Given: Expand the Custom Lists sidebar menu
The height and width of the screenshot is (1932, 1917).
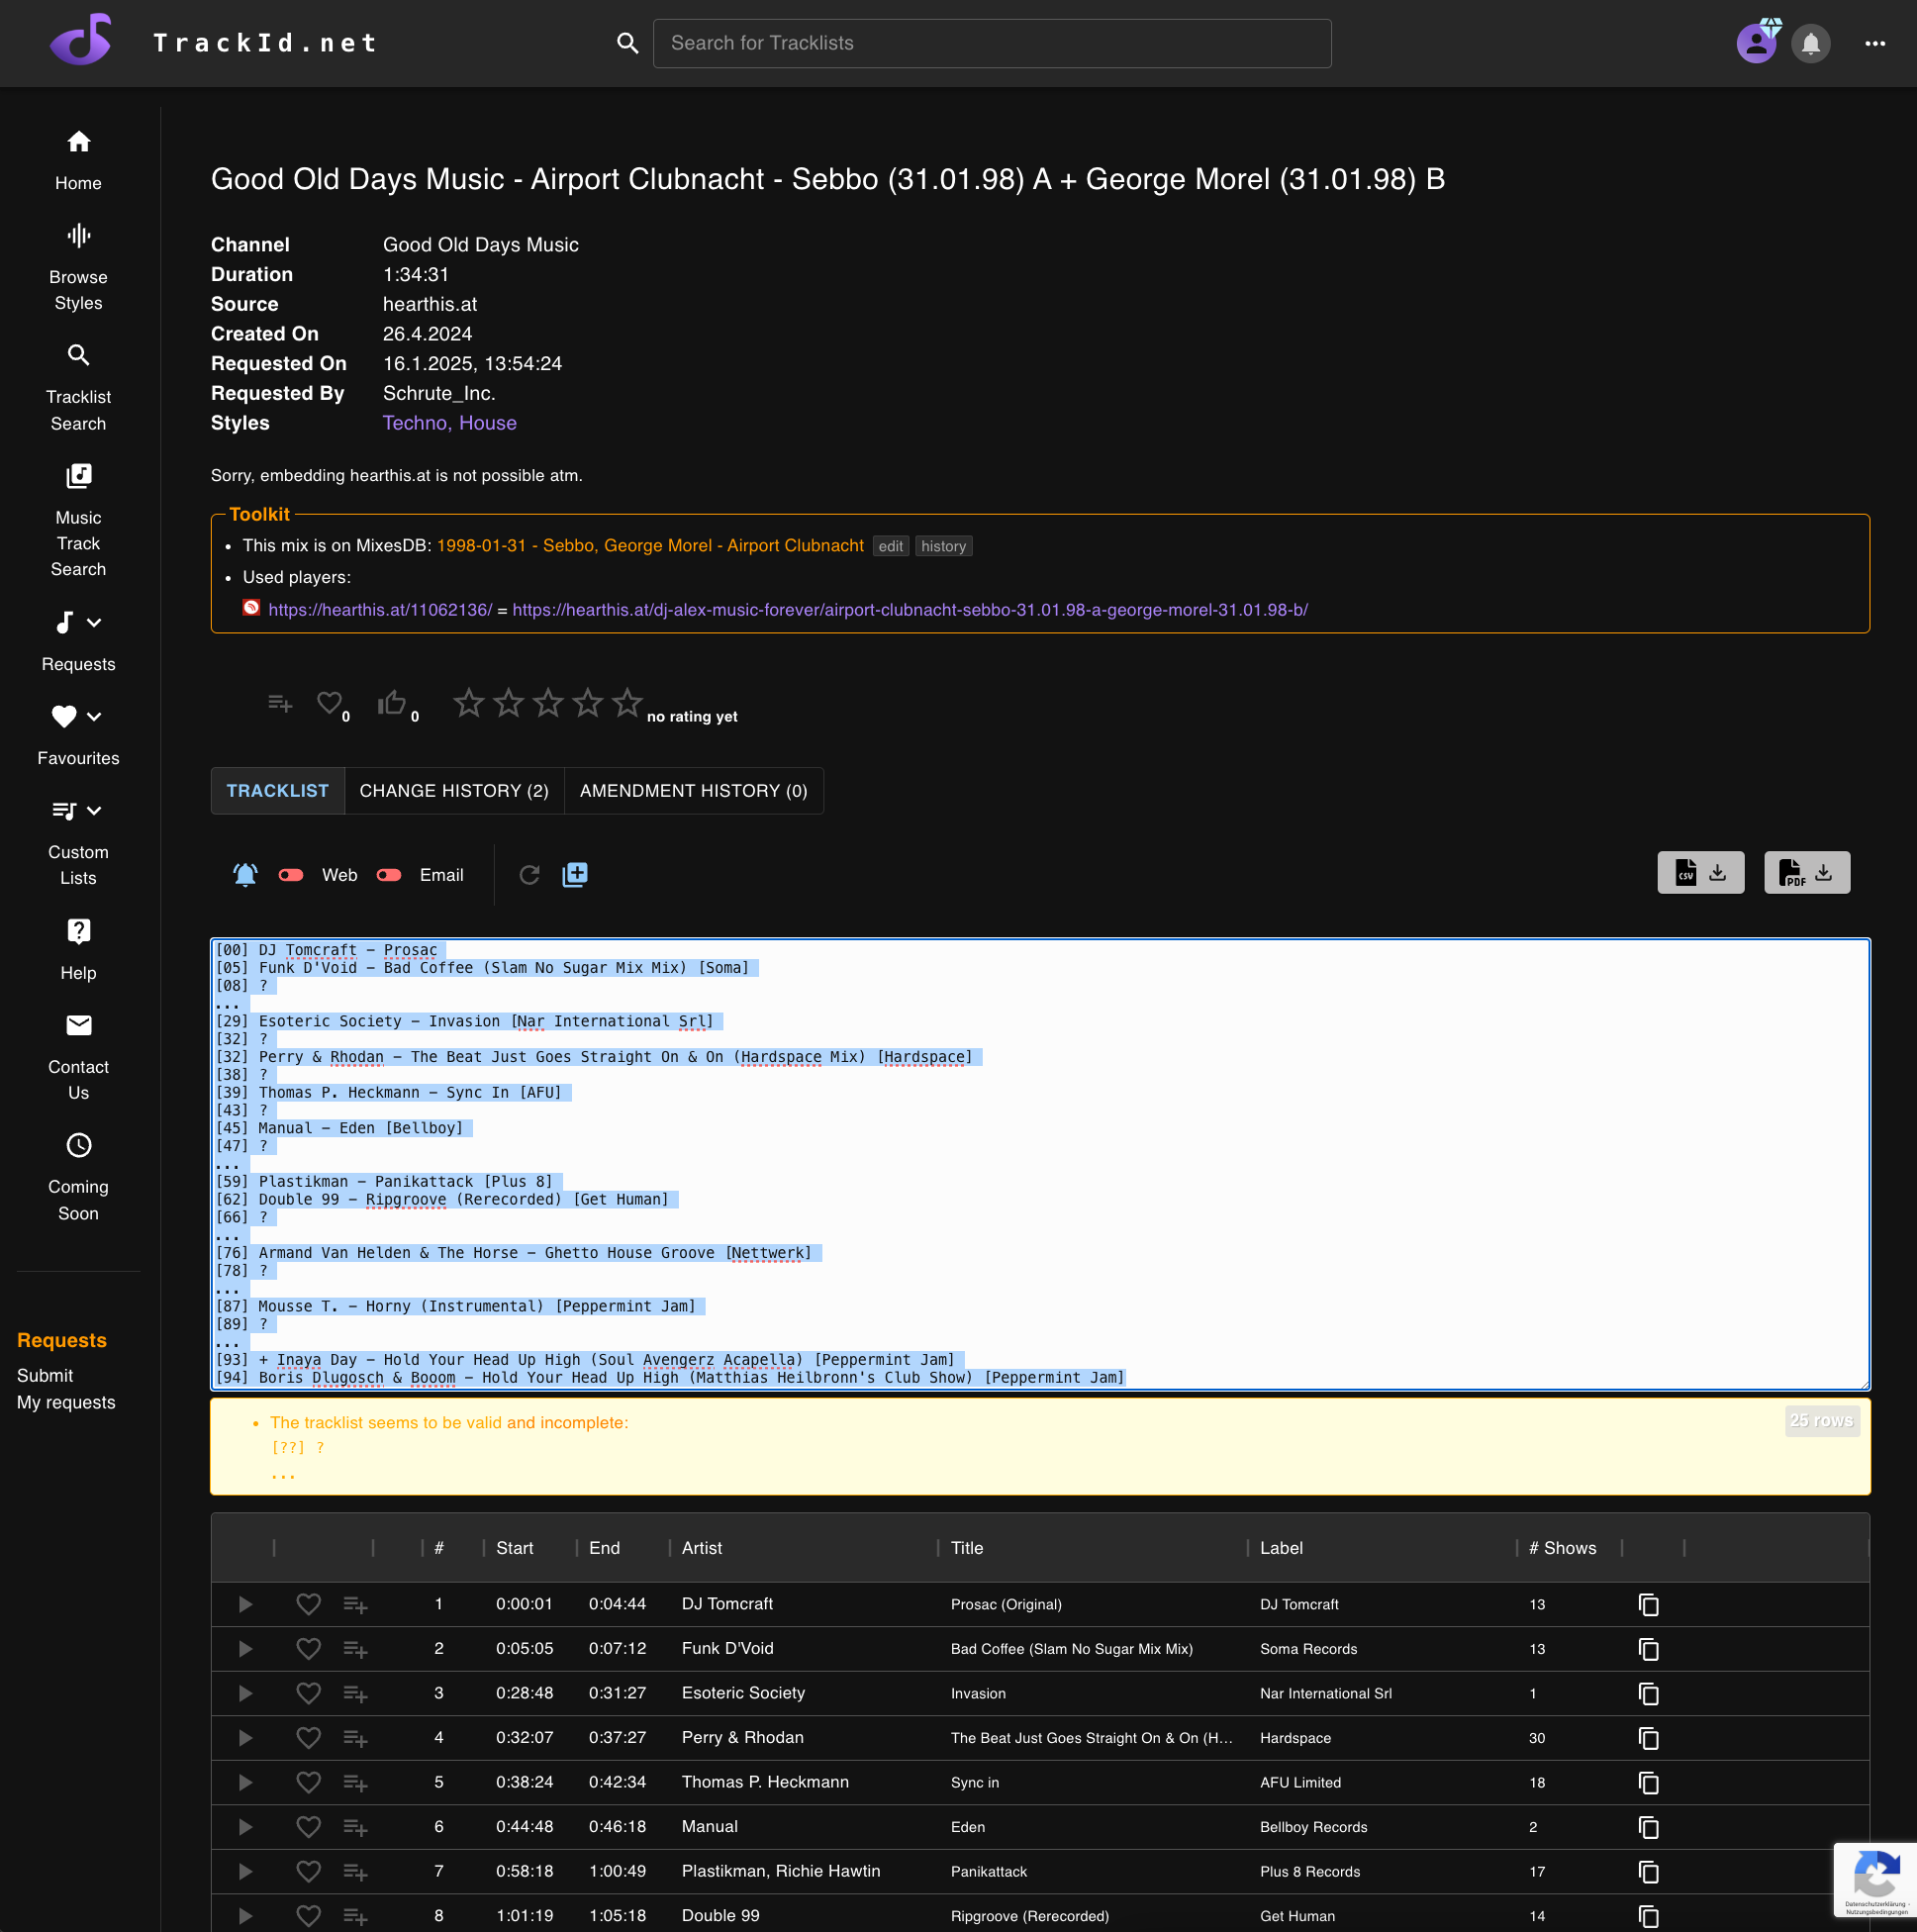Looking at the screenshot, I should pyautogui.click(x=94, y=810).
